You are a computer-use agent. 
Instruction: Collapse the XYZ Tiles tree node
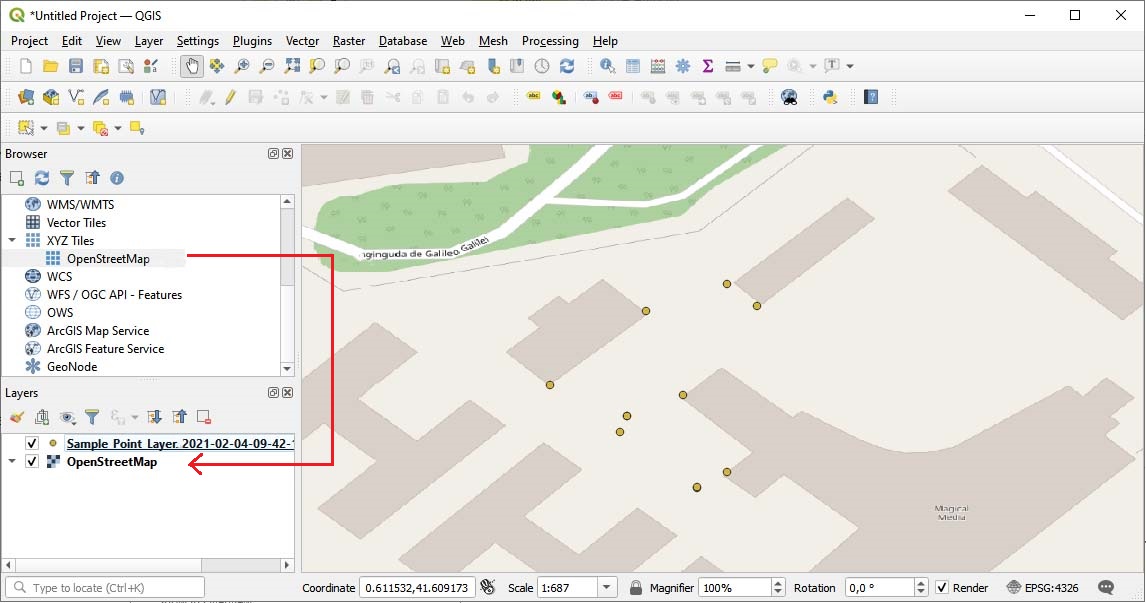(x=12, y=241)
